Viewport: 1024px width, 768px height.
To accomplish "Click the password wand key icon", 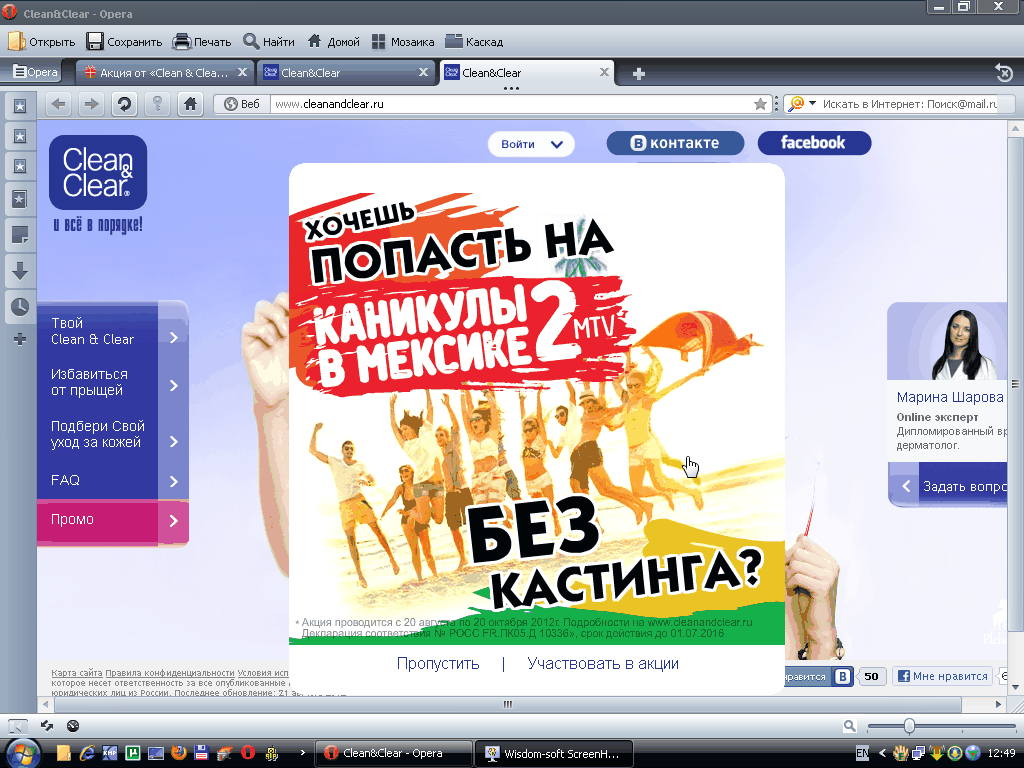I will [157, 104].
